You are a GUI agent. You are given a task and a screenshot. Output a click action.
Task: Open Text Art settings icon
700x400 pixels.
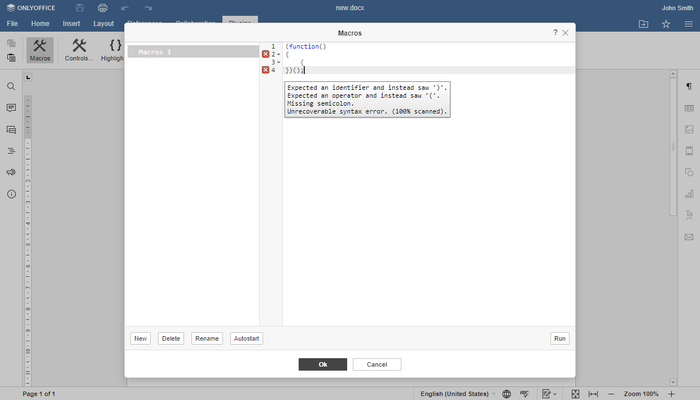pyautogui.click(x=689, y=215)
